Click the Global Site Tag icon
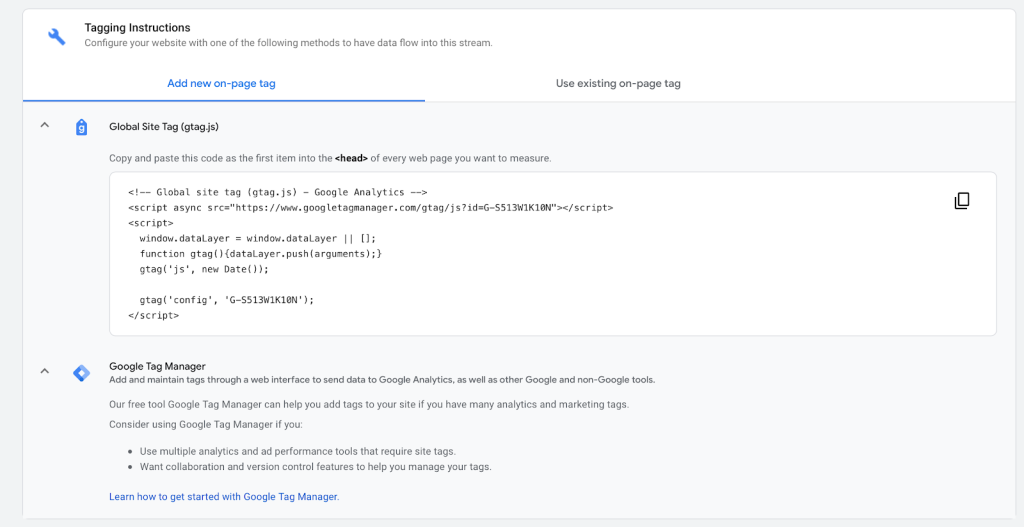Image resolution: width=1024 pixels, height=527 pixels. tap(81, 127)
